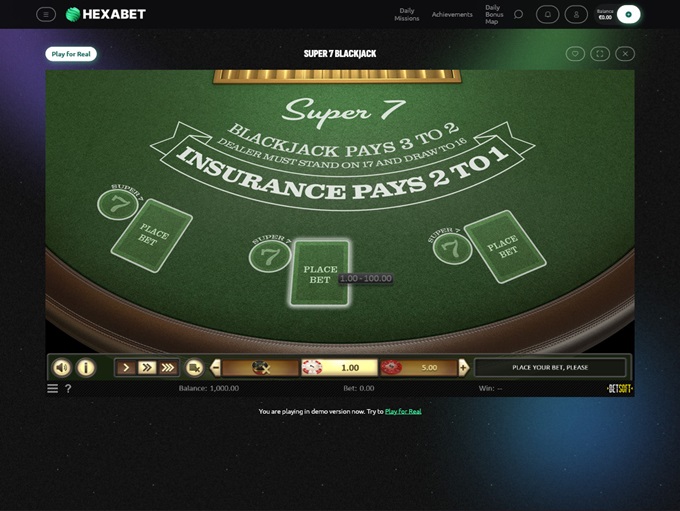Open the Achievements page
The width and height of the screenshot is (680, 511).
(452, 15)
